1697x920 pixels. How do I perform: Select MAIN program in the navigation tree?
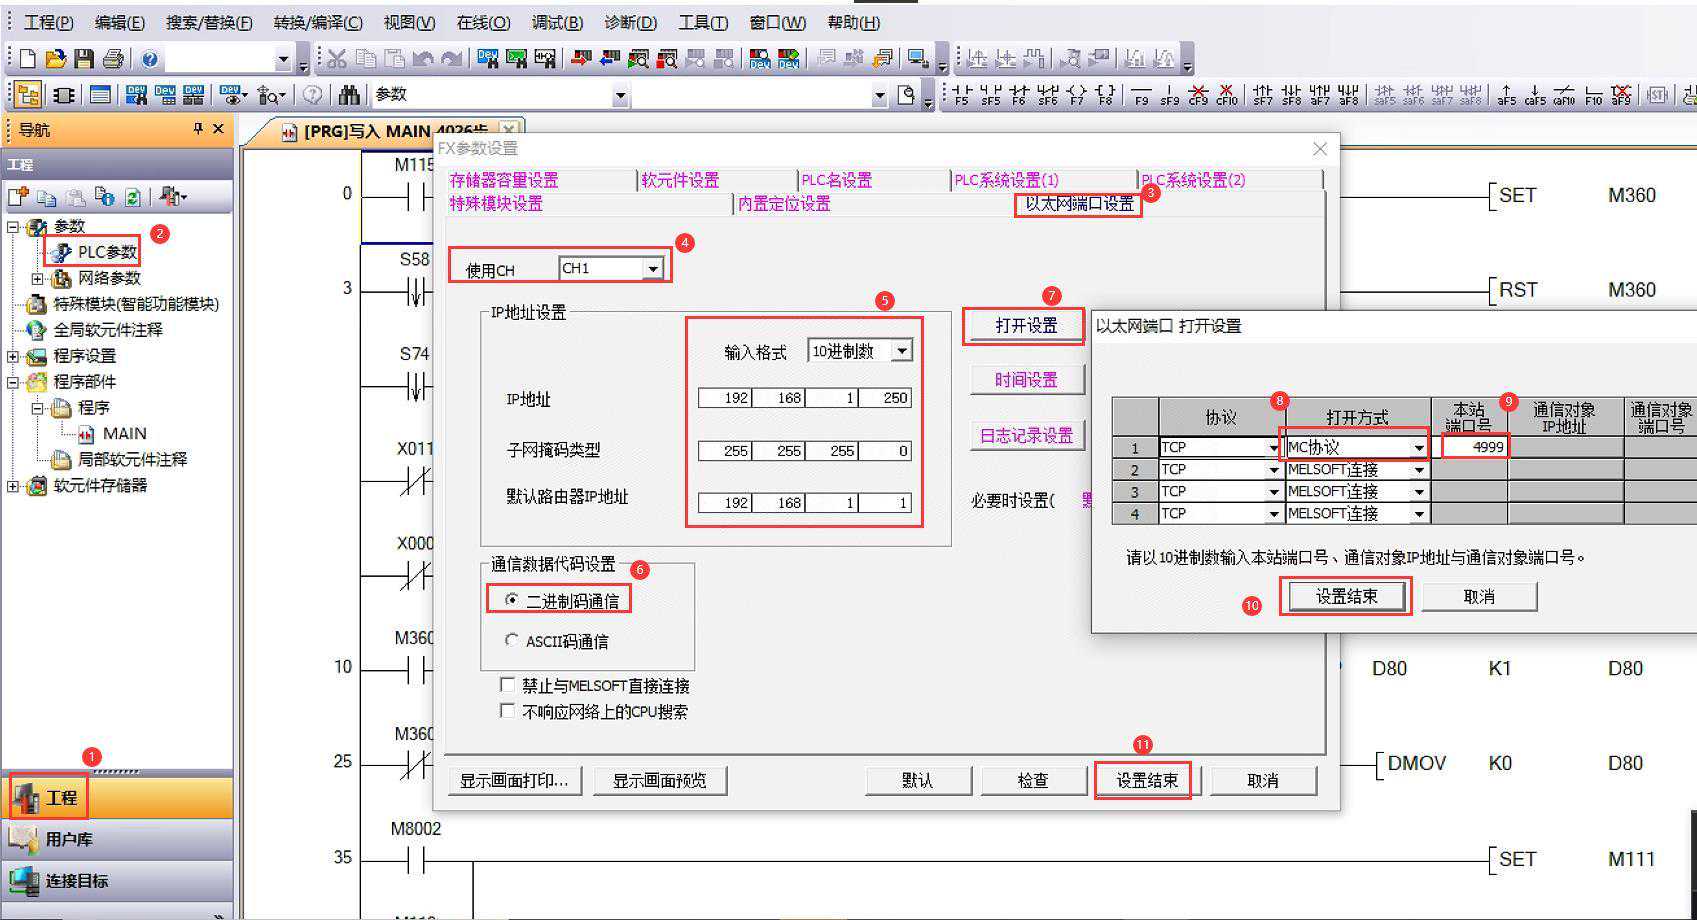[124, 433]
